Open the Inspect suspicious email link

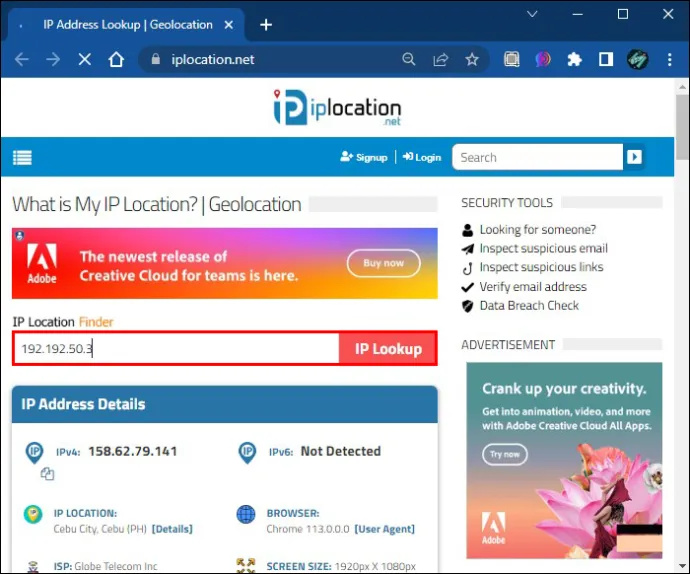[x=543, y=248]
